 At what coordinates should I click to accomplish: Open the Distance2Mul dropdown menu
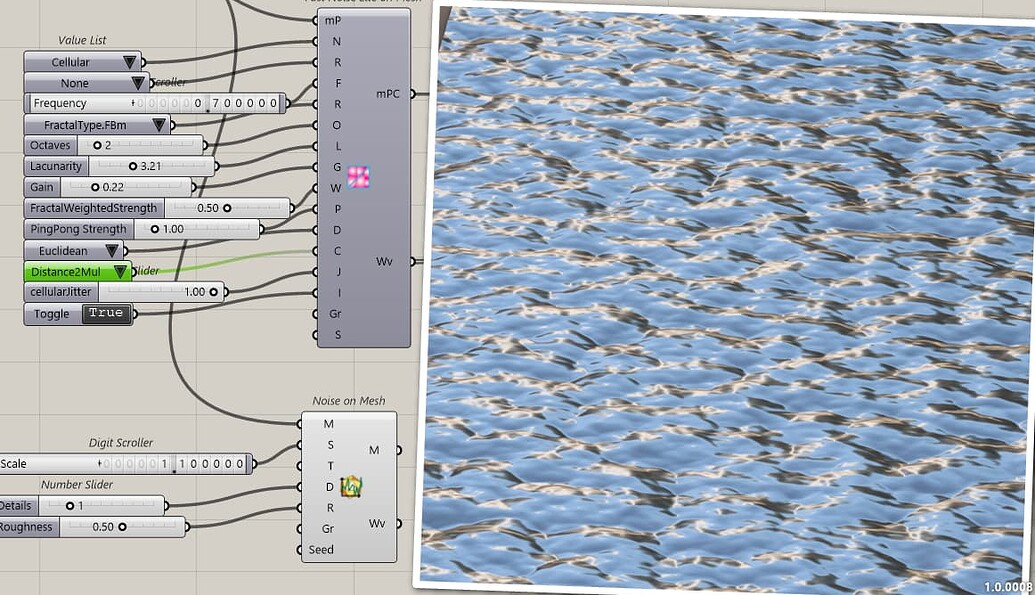[118, 271]
